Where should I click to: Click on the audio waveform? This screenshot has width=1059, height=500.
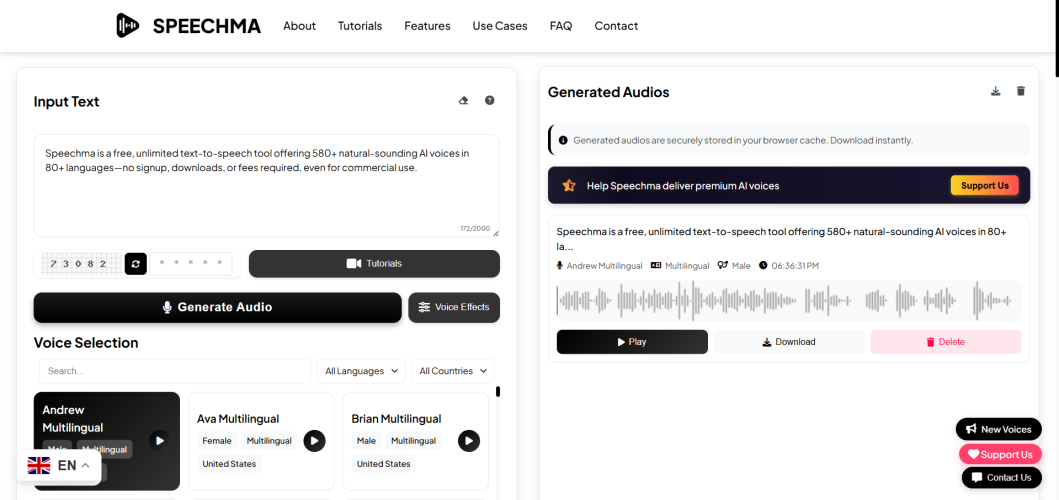coord(788,300)
